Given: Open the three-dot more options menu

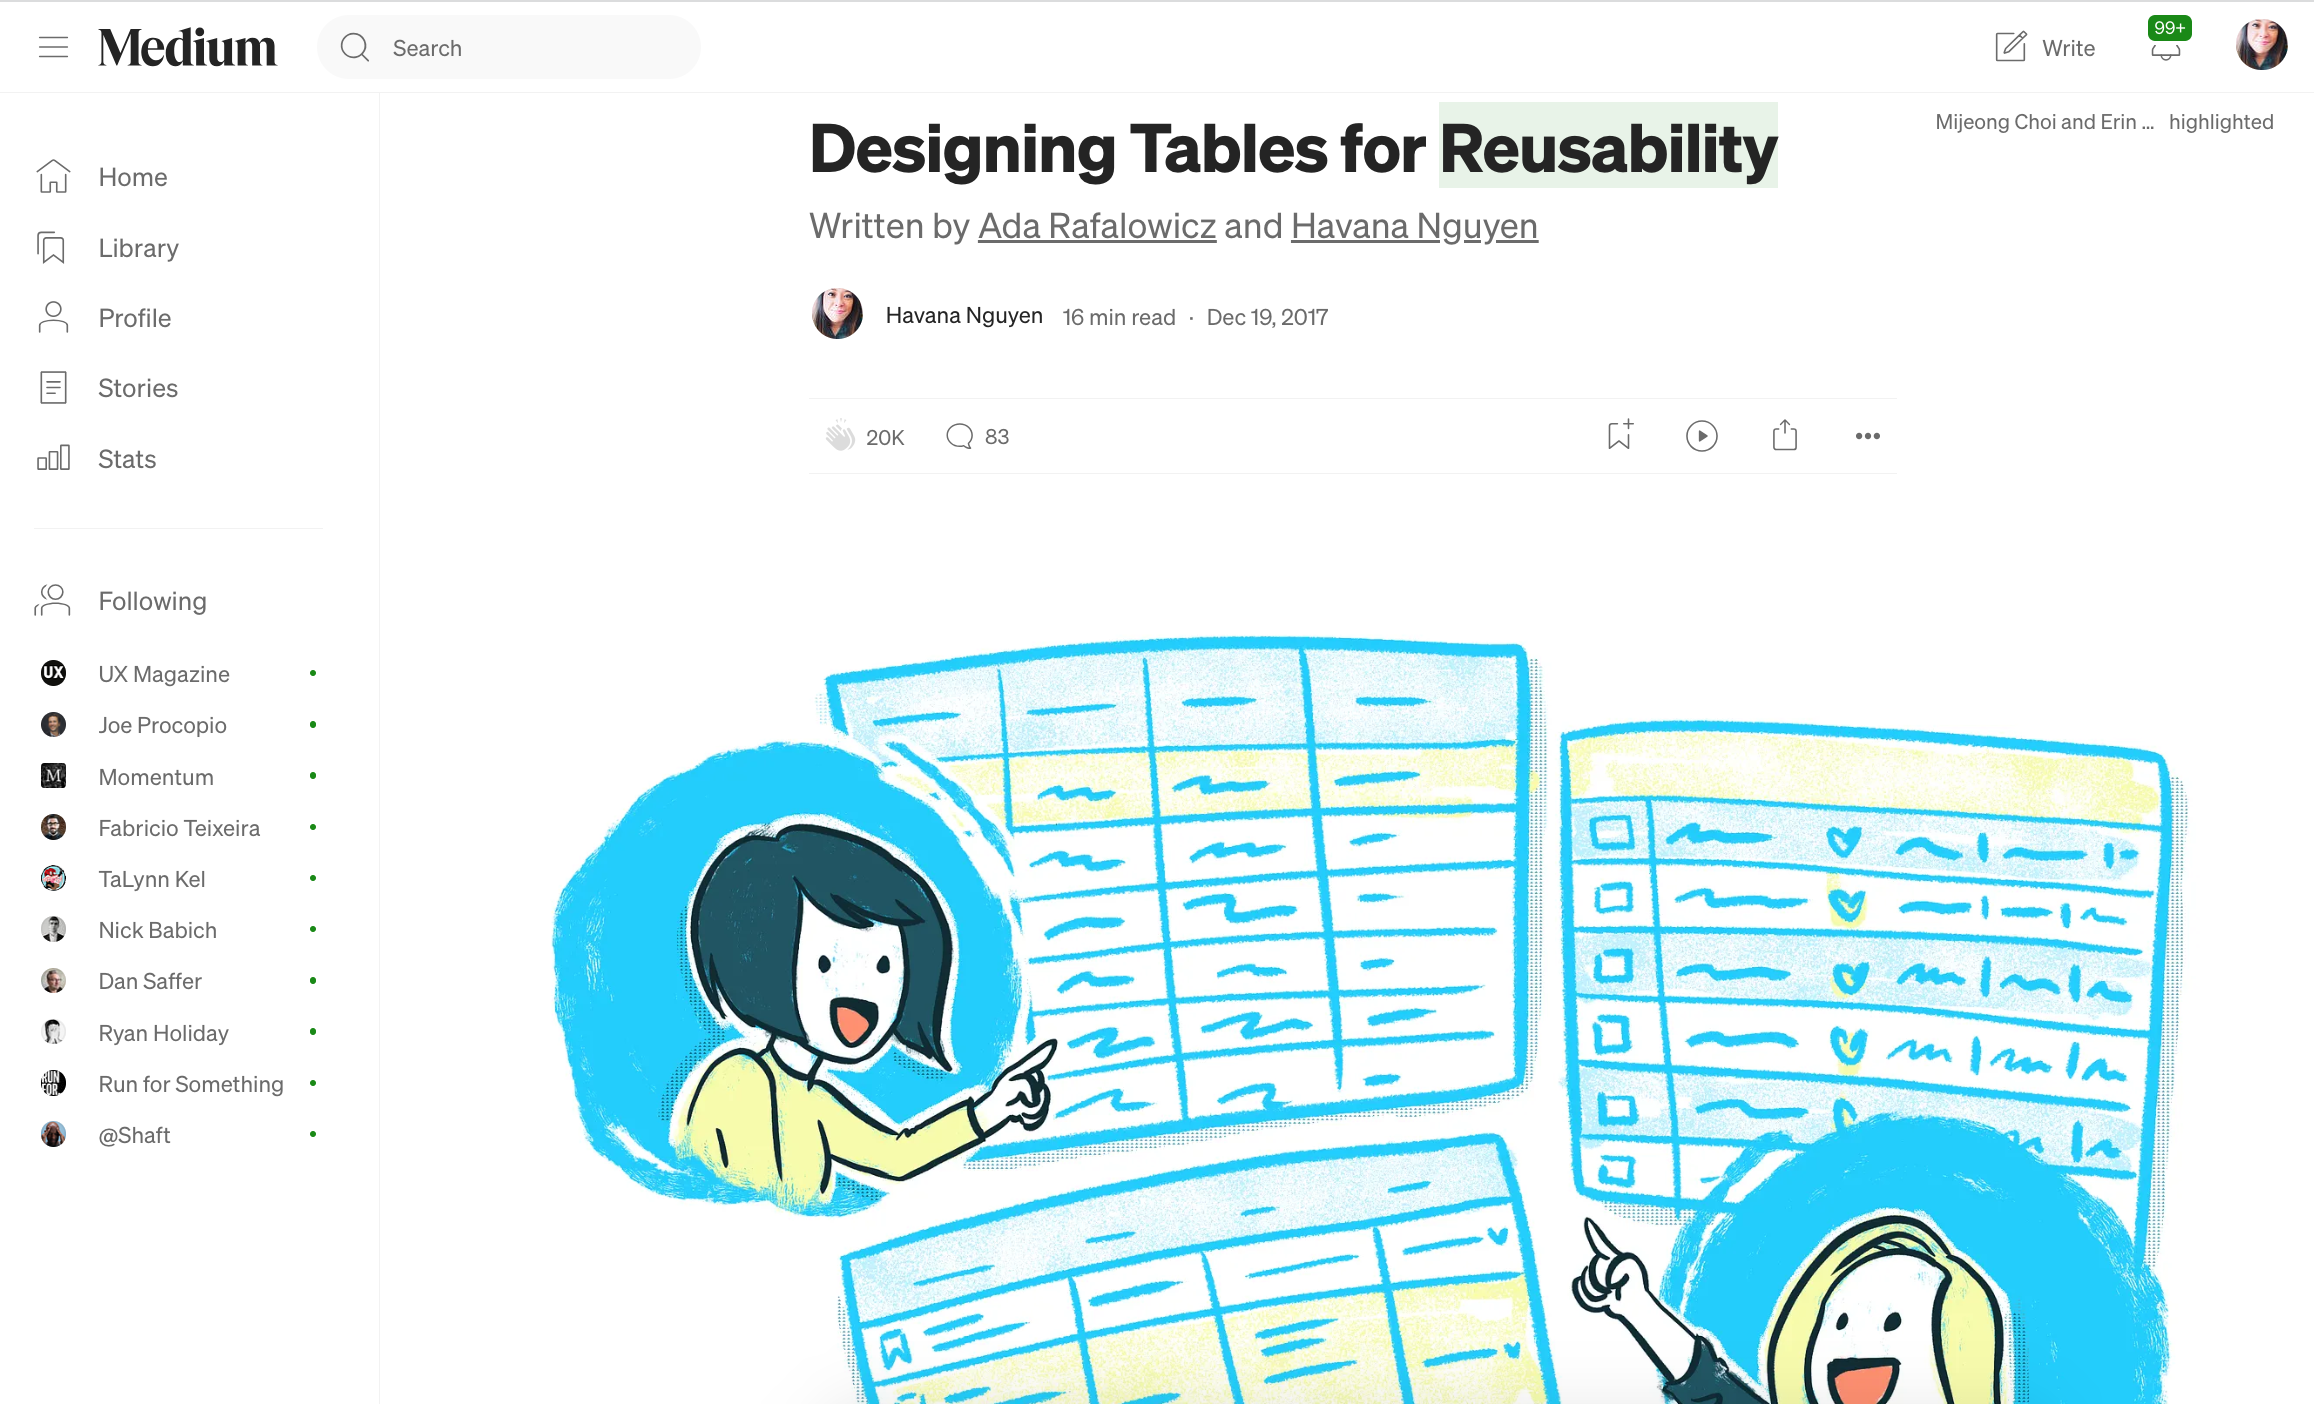Looking at the screenshot, I should (x=1867, y=436).
